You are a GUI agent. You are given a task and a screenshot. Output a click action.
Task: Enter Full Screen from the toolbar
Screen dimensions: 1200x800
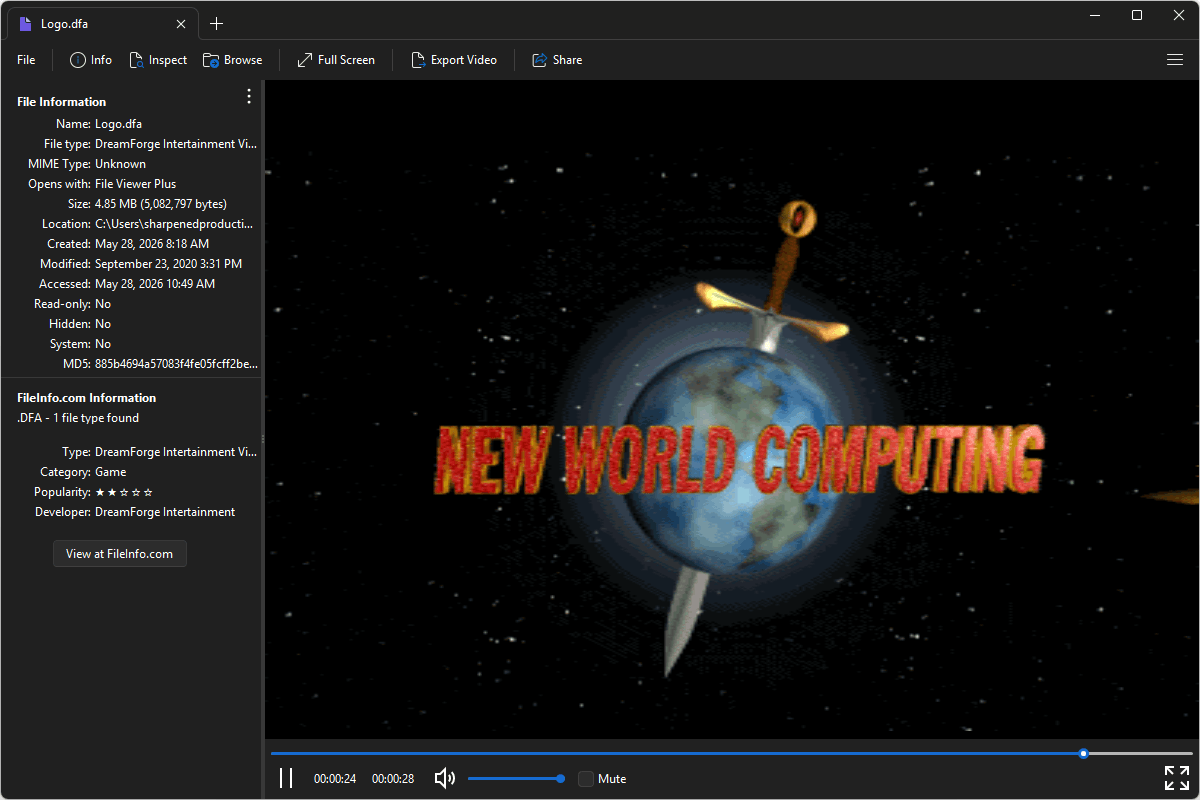[336, 60]
